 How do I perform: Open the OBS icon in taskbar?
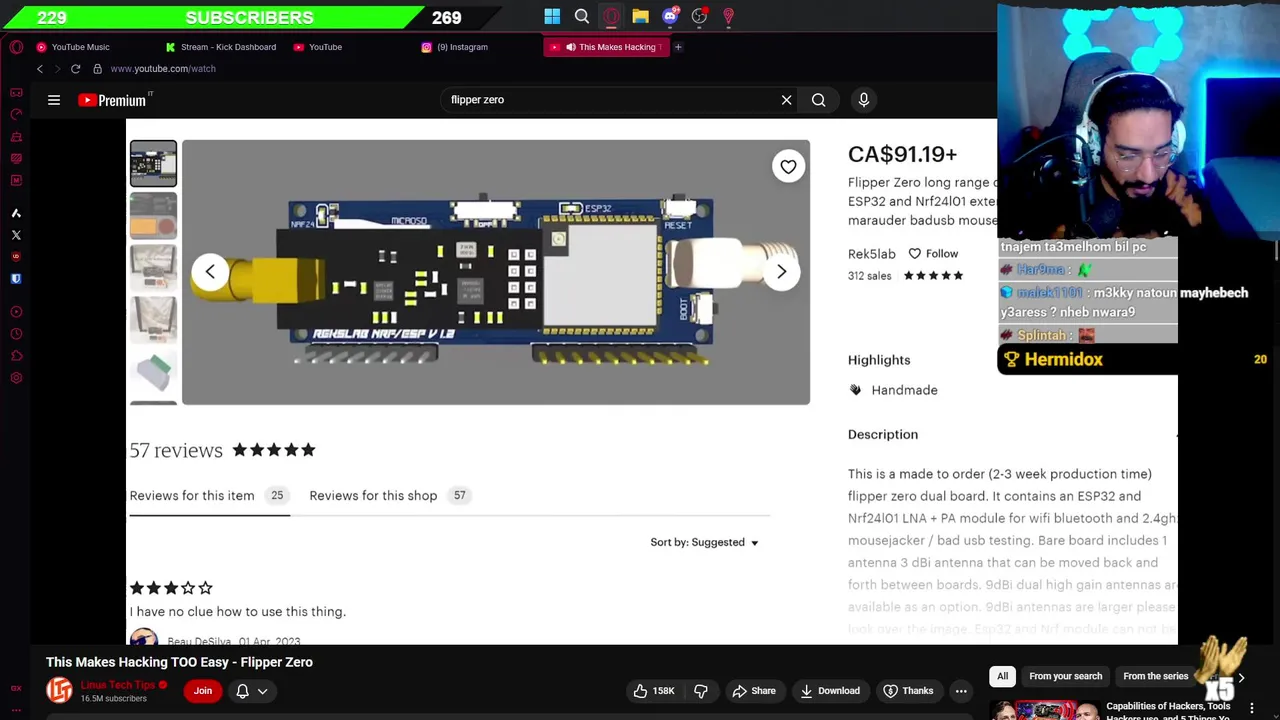point(699,16)
